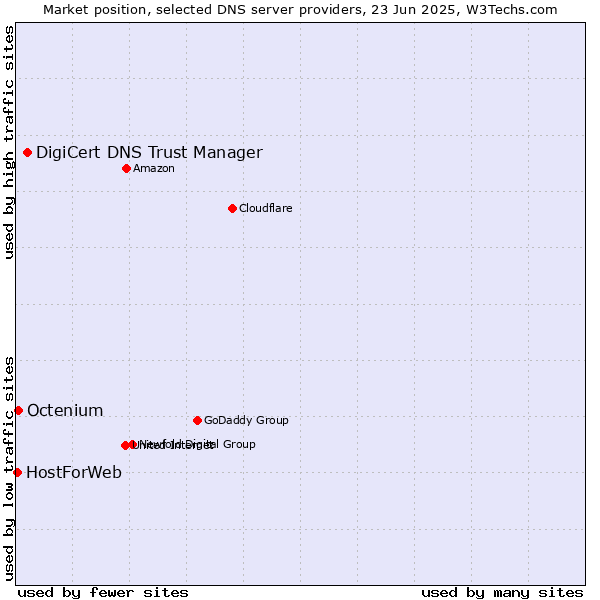This screenshot has width=600, height=600.
Task: Click the 'used by fewer sites' axis label
Action: point(103,593)
